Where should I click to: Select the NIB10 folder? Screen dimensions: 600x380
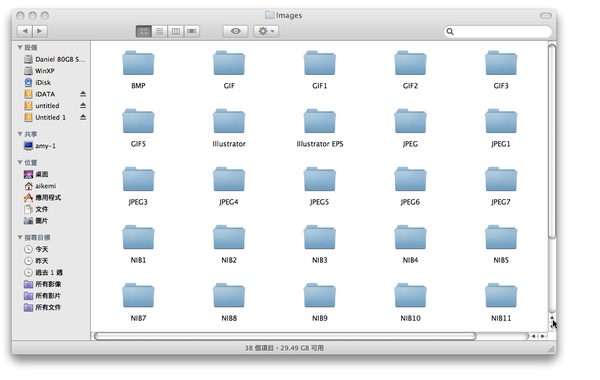[410, 296]
